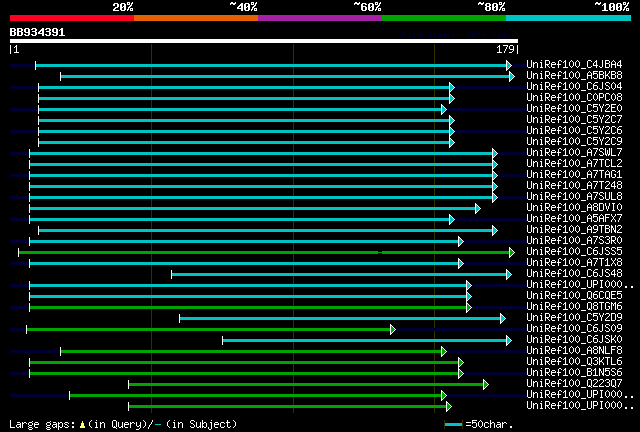The width and height of the screenshot is (640, 432).
Task: Select the UniRef100_C5Y2D9 label
Action: [x=574, y=318]
